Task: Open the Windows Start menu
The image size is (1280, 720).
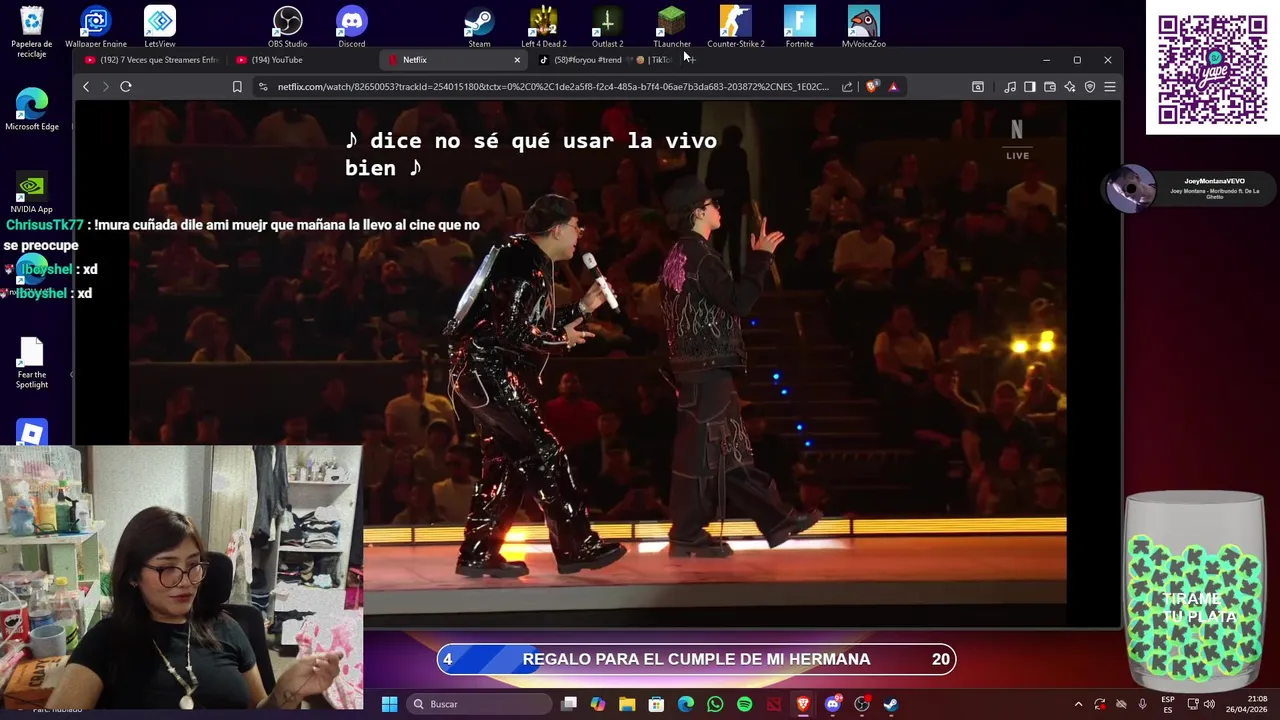Action: 389,704
